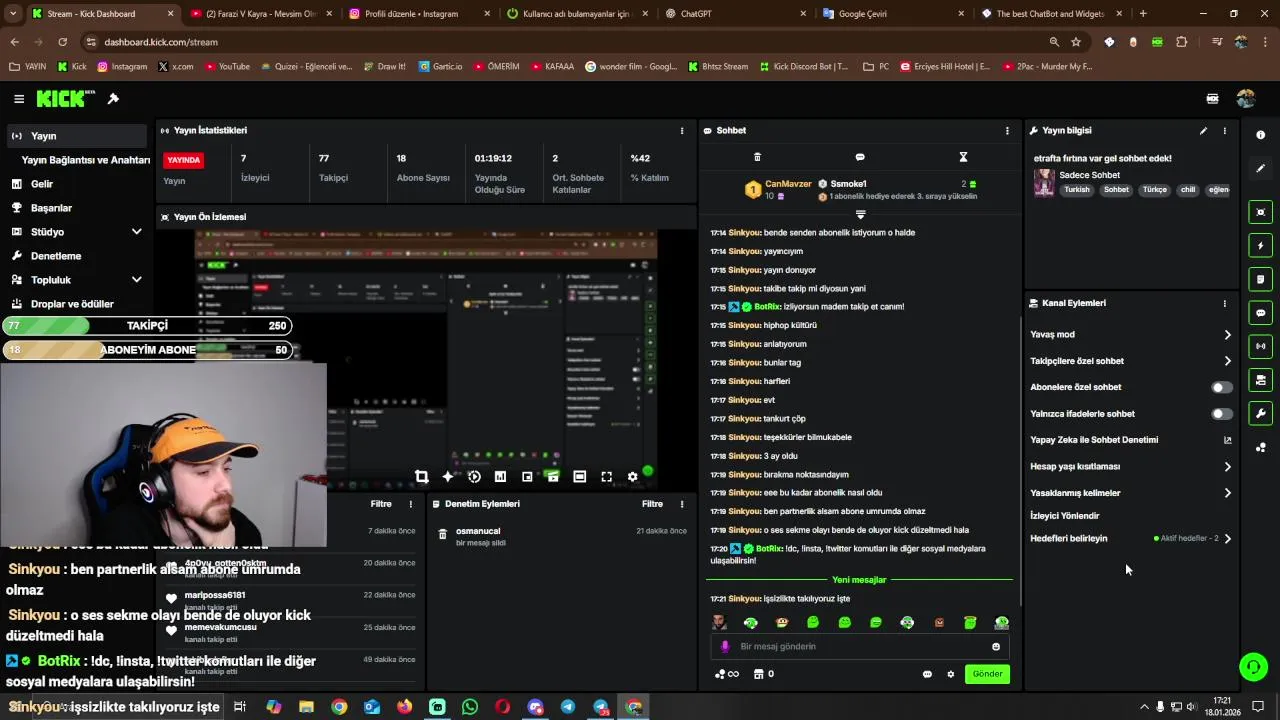Click the browser address bar
Viewport: 1280px width, 720px height.
pos(570,42)
